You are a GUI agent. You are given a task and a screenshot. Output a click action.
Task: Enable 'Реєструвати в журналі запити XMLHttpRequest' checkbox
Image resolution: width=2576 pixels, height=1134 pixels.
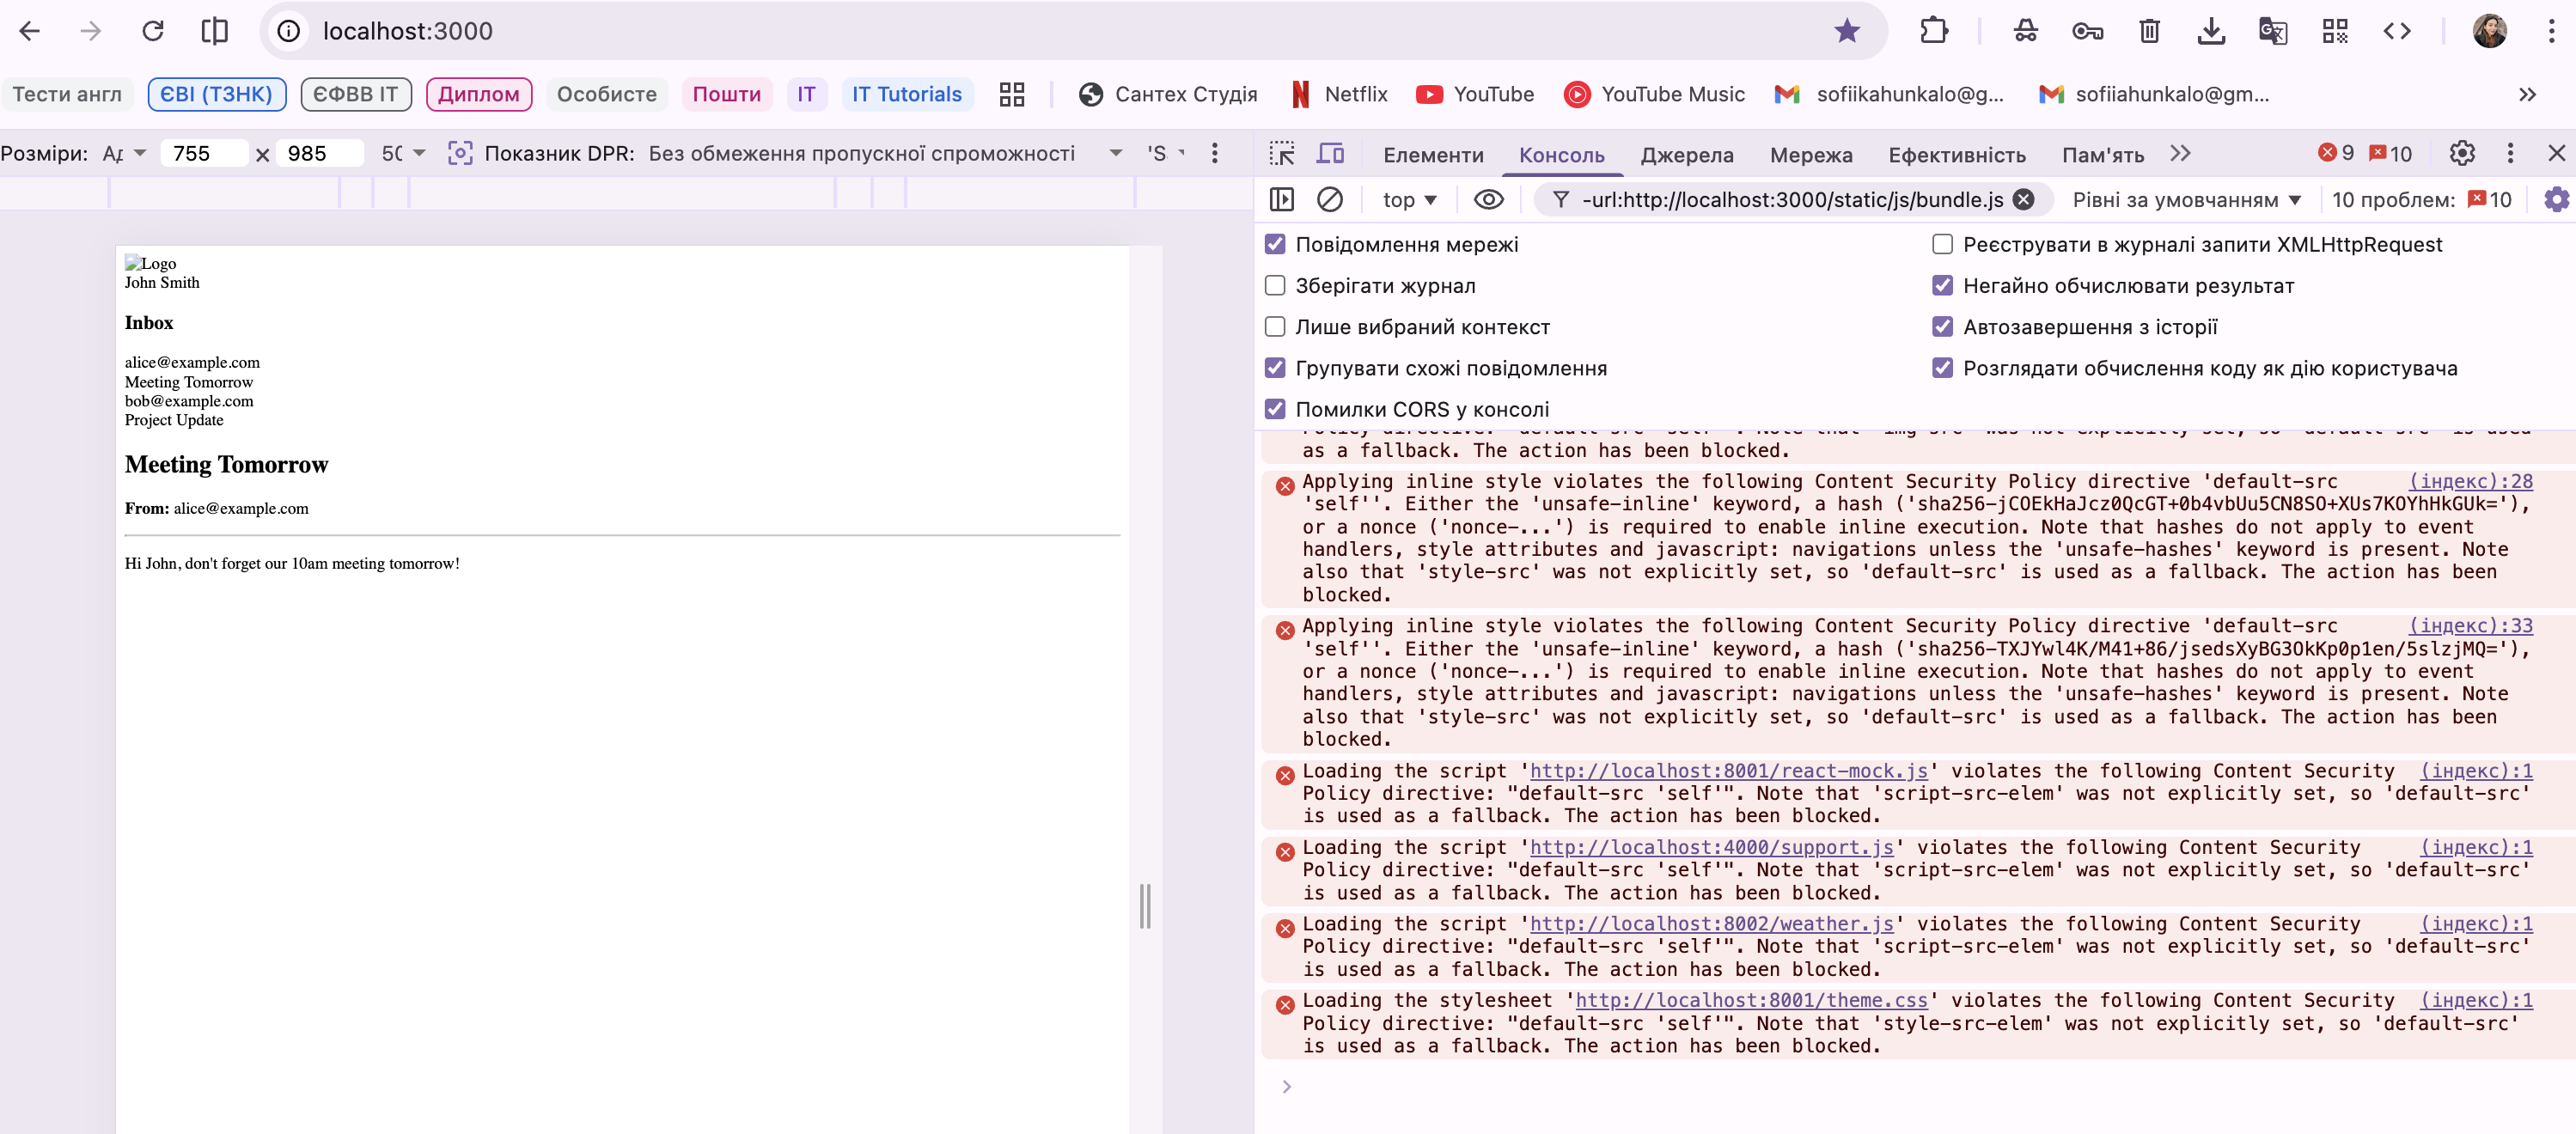tap(1942, 244)
